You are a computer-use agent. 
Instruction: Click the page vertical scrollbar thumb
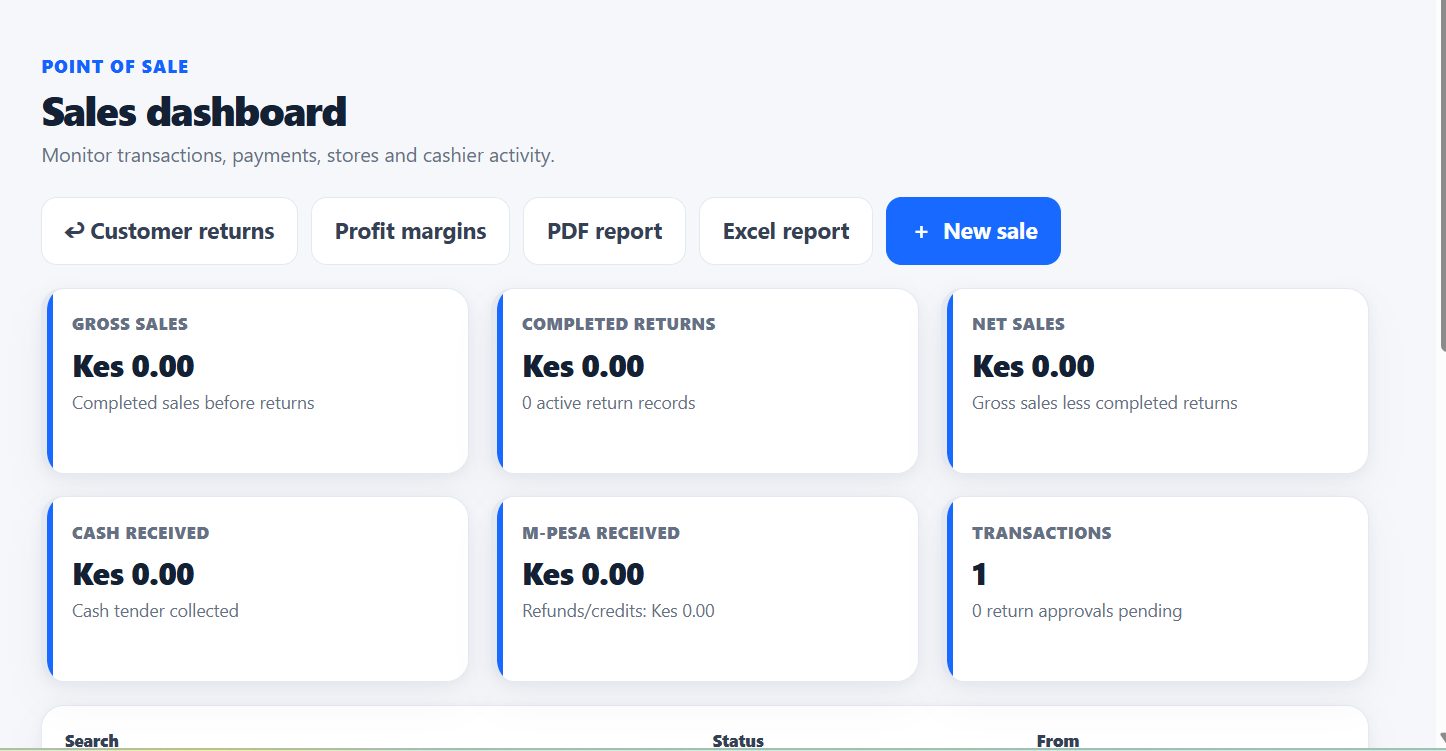(1442, 175)
